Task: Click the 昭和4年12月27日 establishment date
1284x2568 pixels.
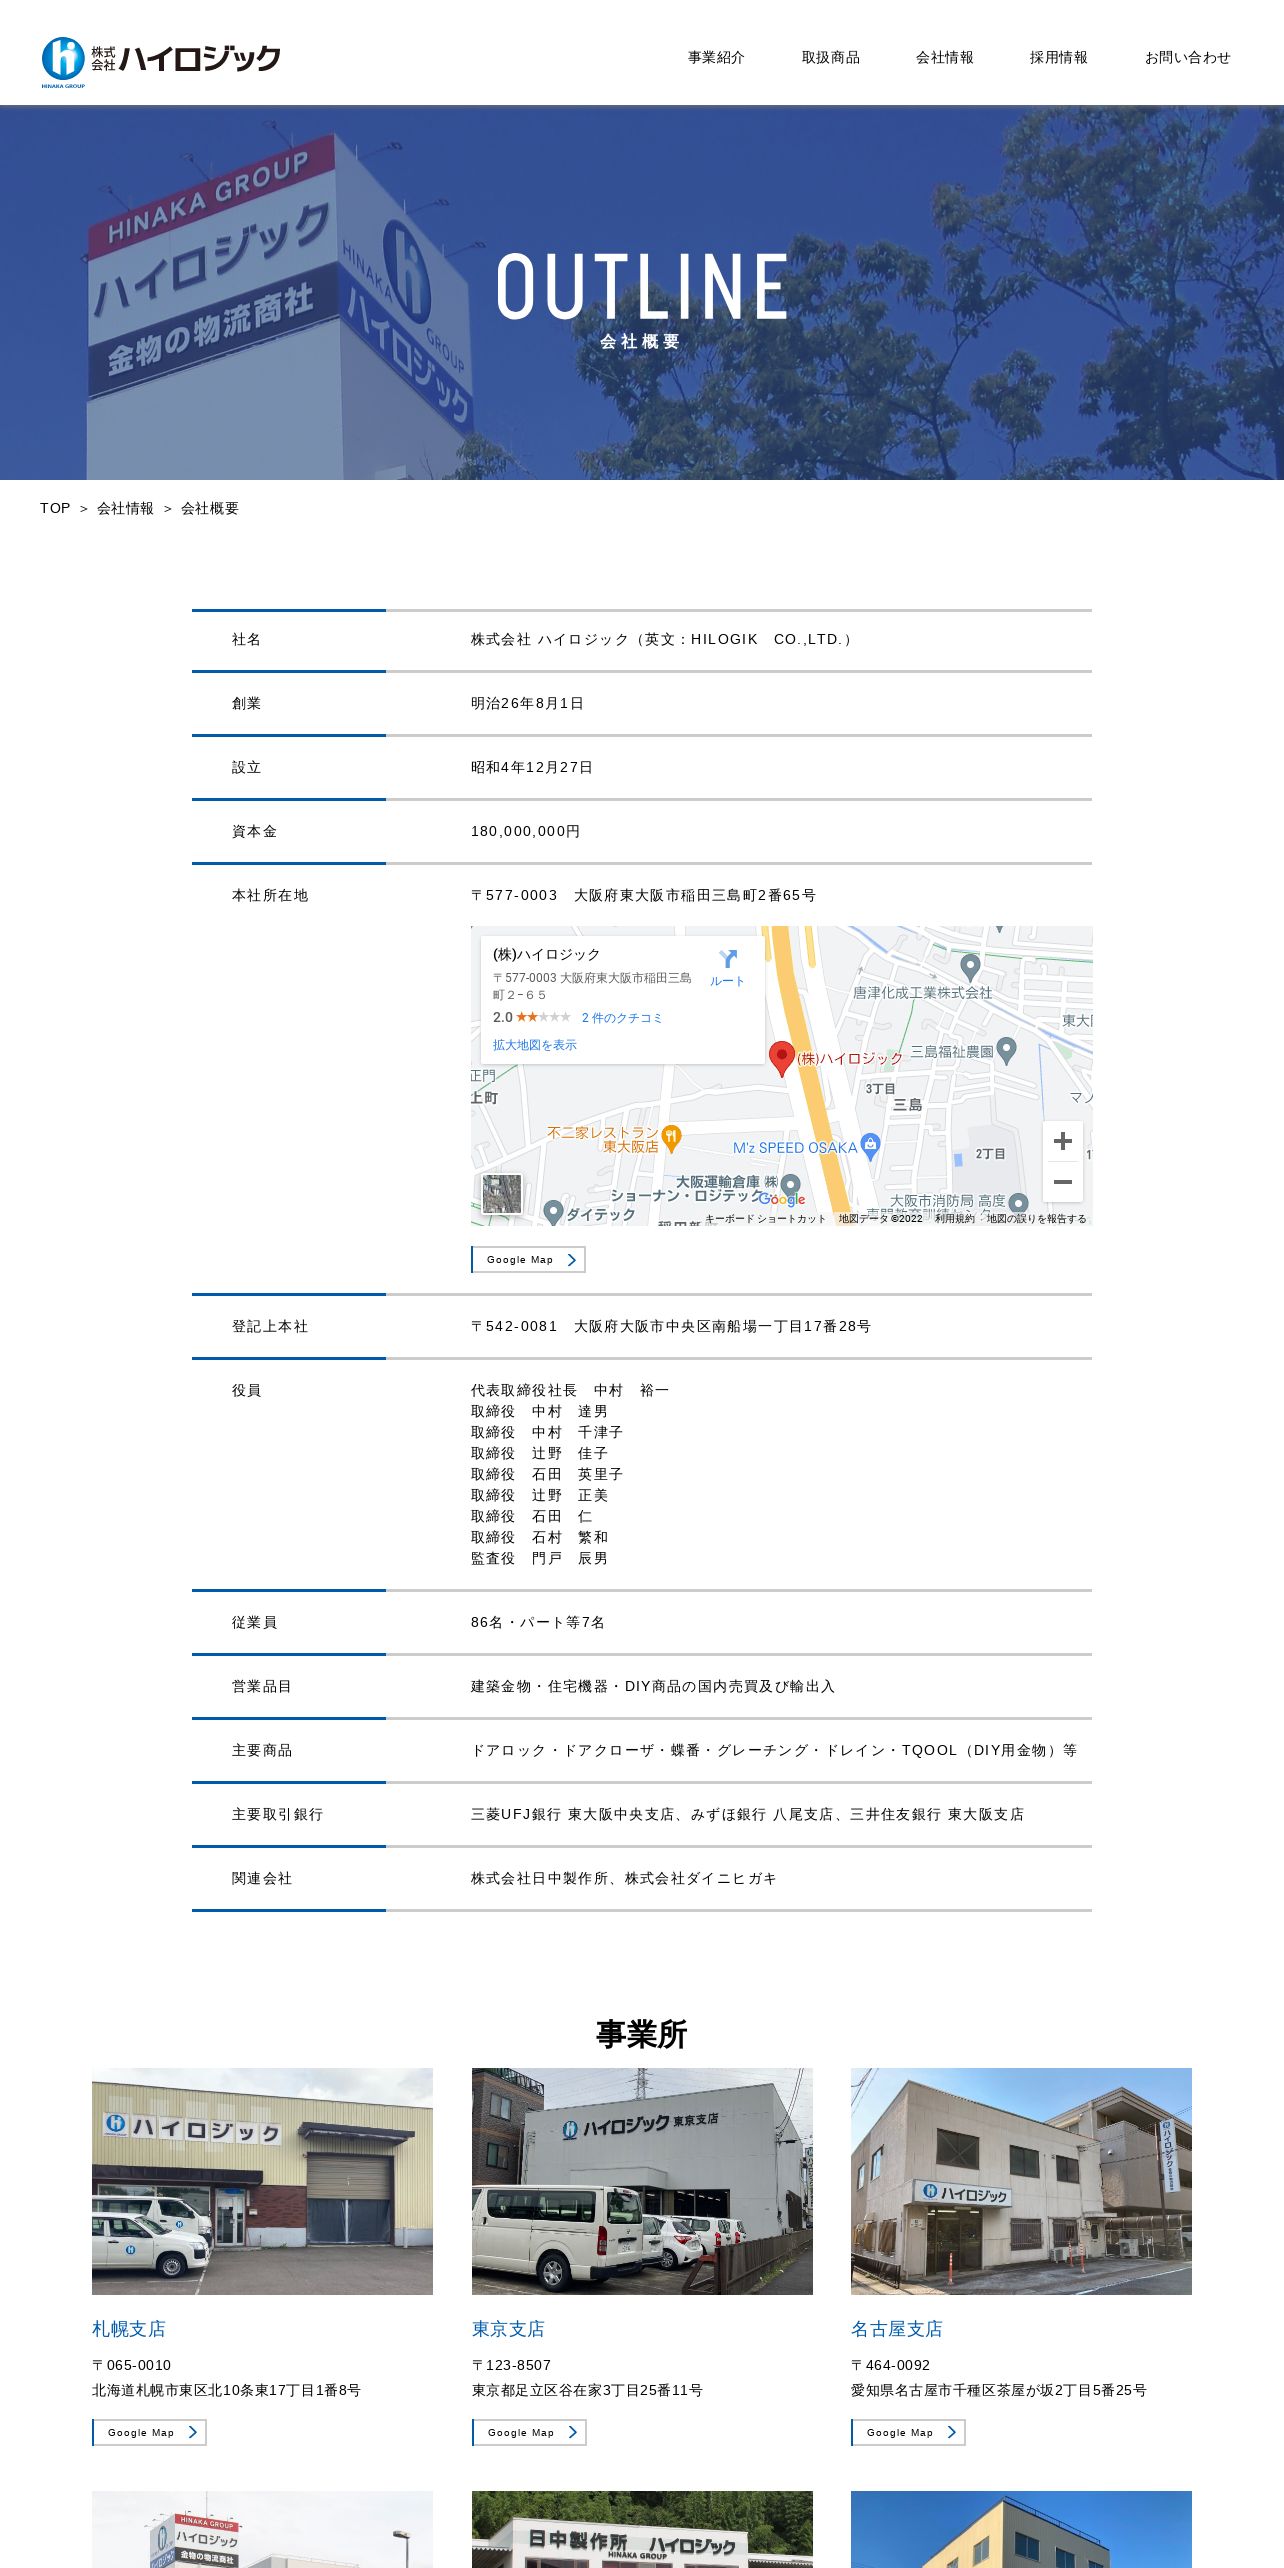Action: pos(532,767)
